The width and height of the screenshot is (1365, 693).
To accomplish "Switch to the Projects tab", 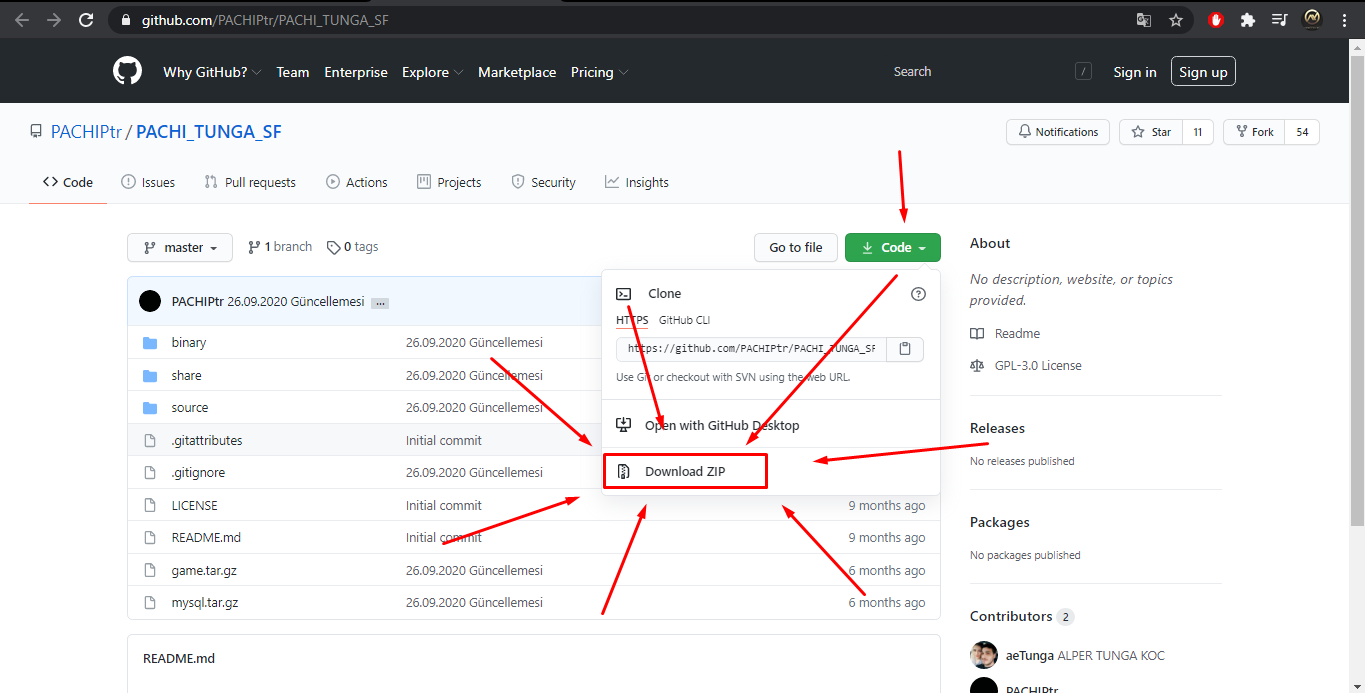I will [x=449, y=182].
